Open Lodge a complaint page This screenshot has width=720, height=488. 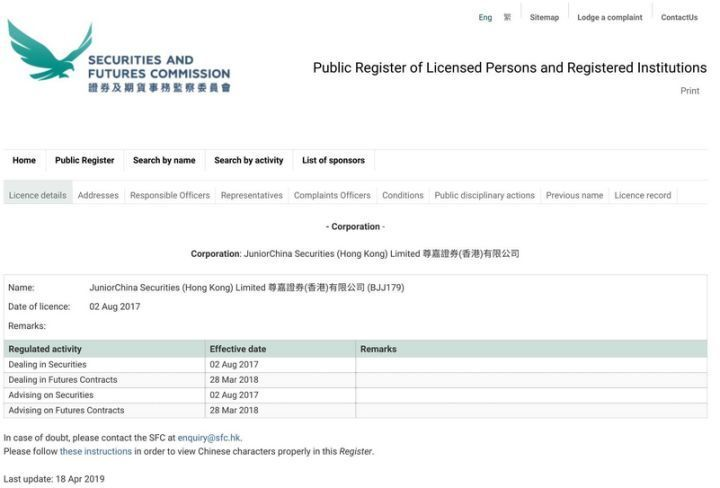(x=609, y=17)
